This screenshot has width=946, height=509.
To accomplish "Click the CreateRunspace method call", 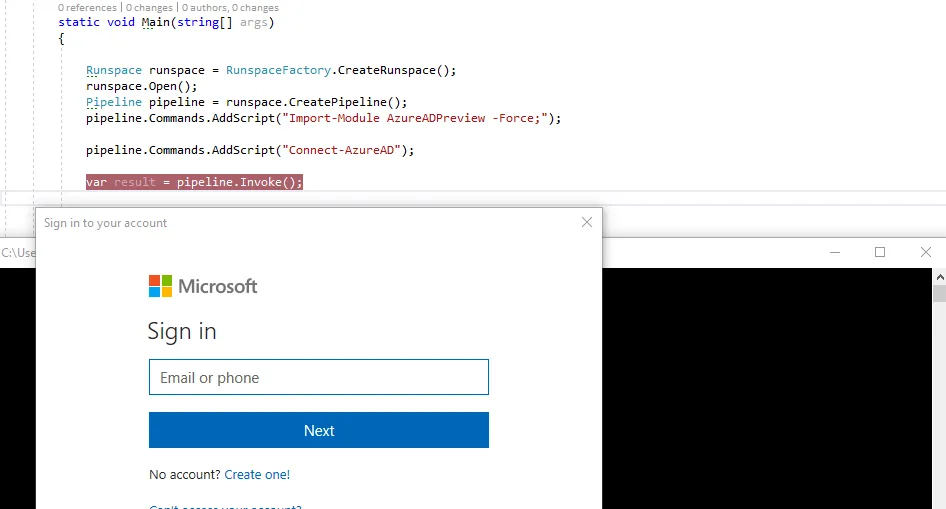I will tap(386, 70).
